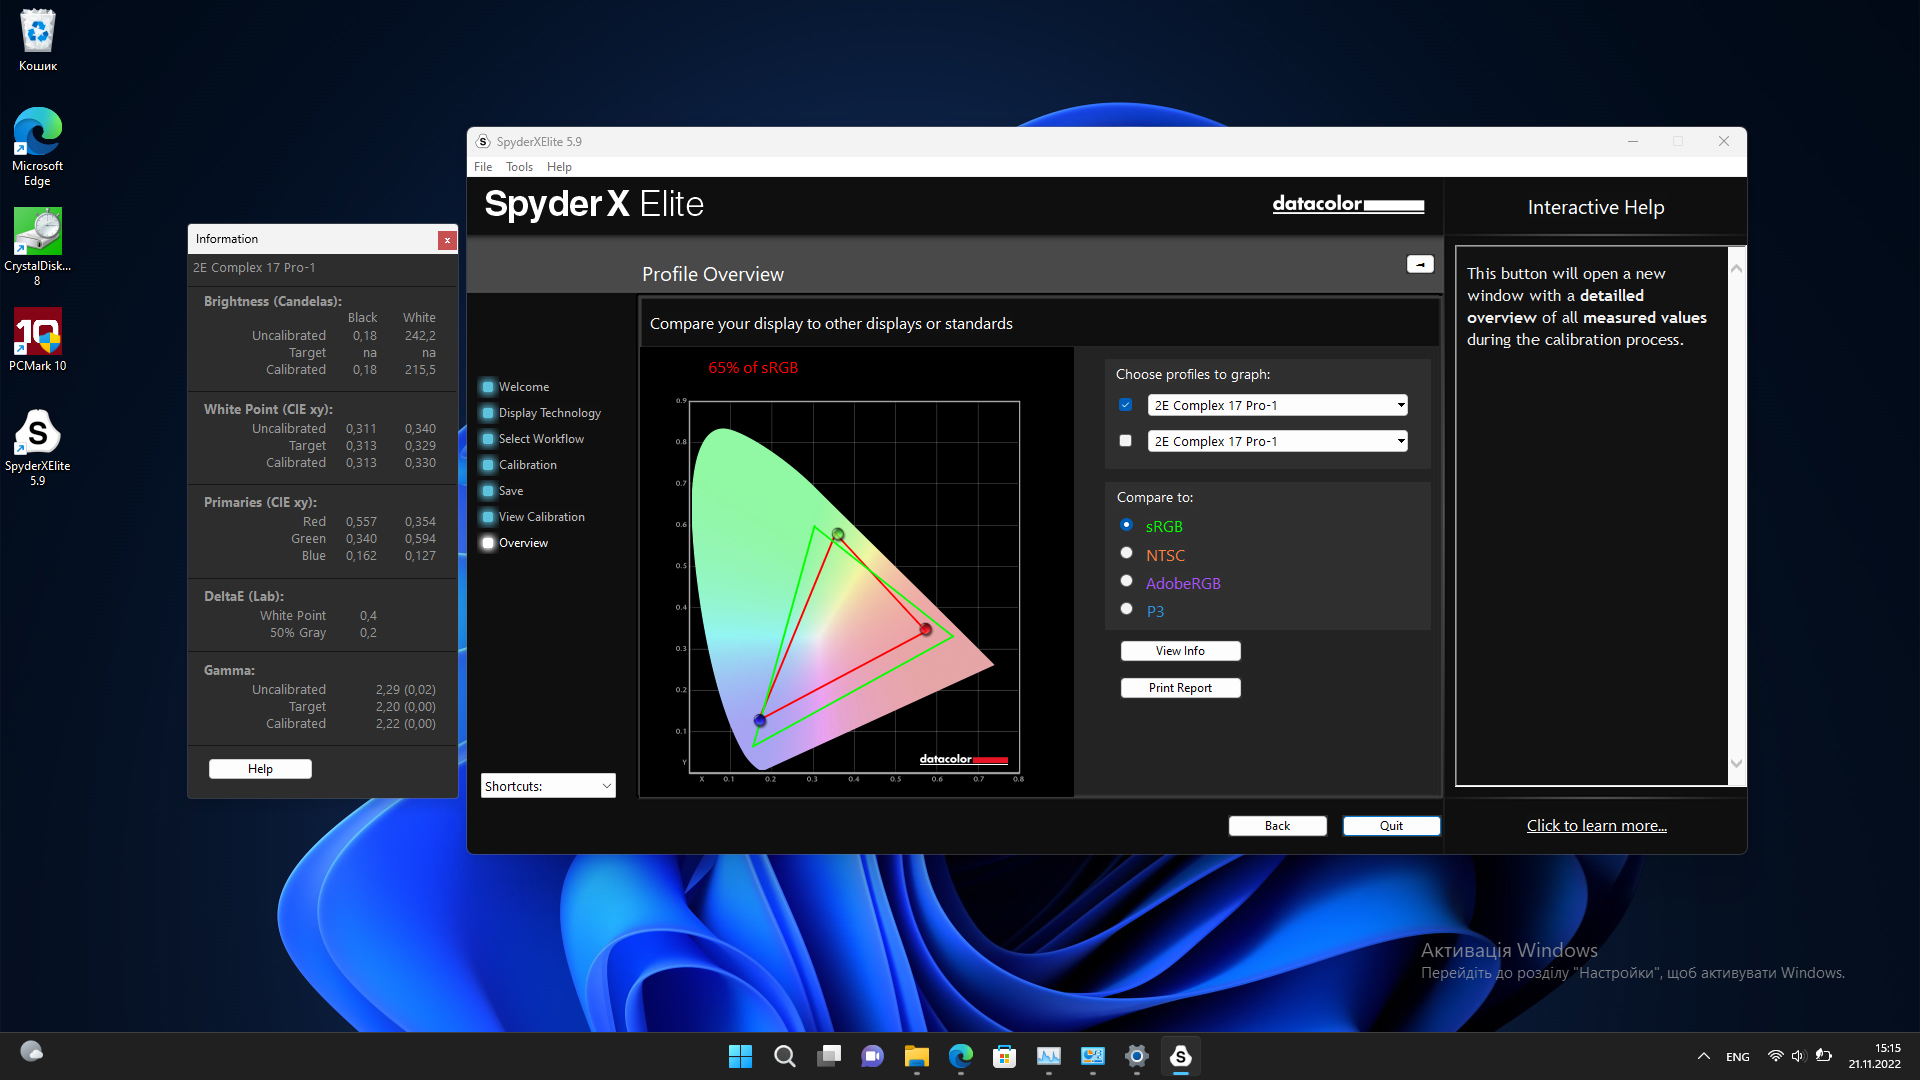Go to the Overview step
Image resolution: width=1920 pixels, height=1080 pixels.
point(515,543)
